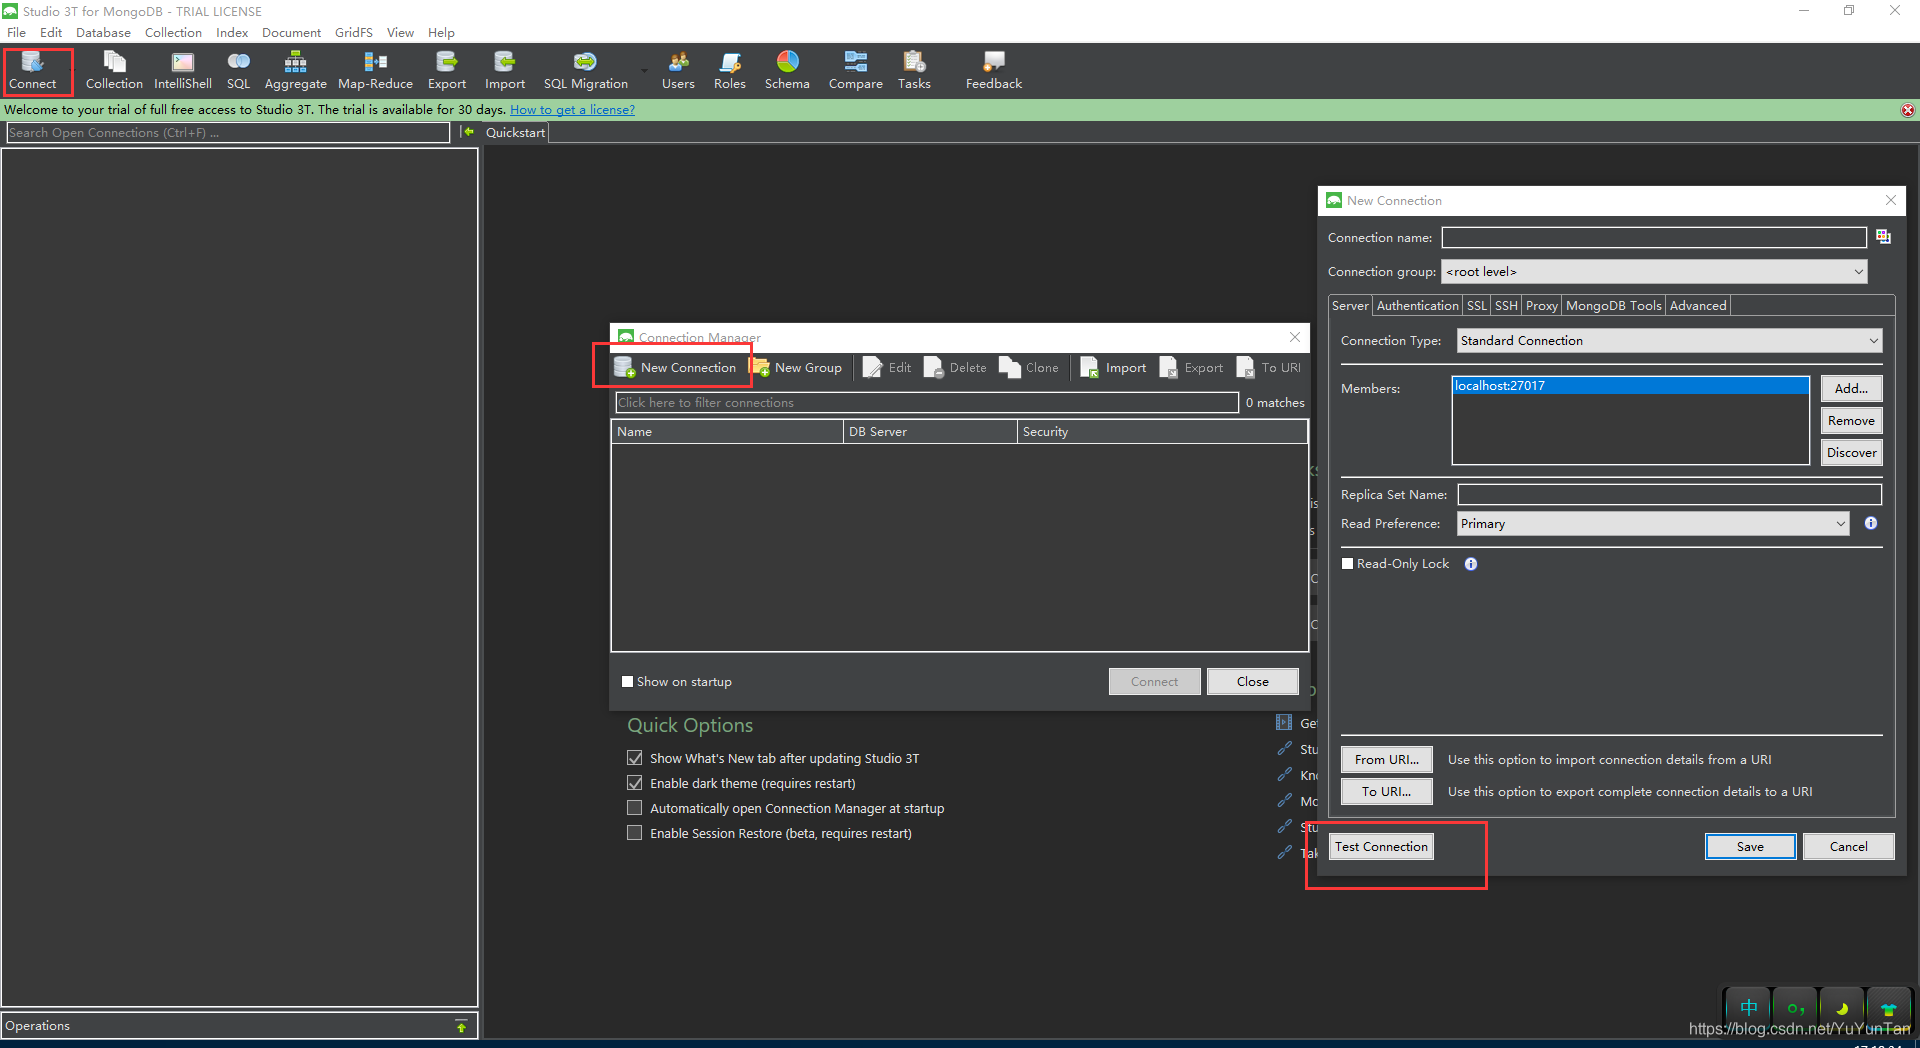Click the Export toolbar icon in main toolbar
Viewport: 1920px width, 1048px height.
click(447, 70)
